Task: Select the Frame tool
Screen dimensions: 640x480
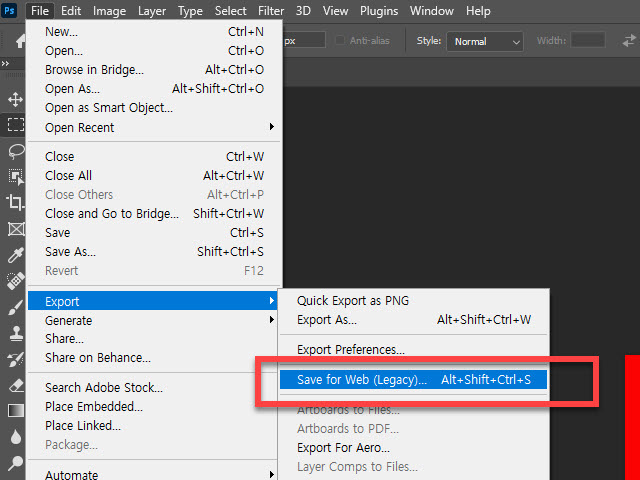Action: pyautogui.click(x=16, y=229)
